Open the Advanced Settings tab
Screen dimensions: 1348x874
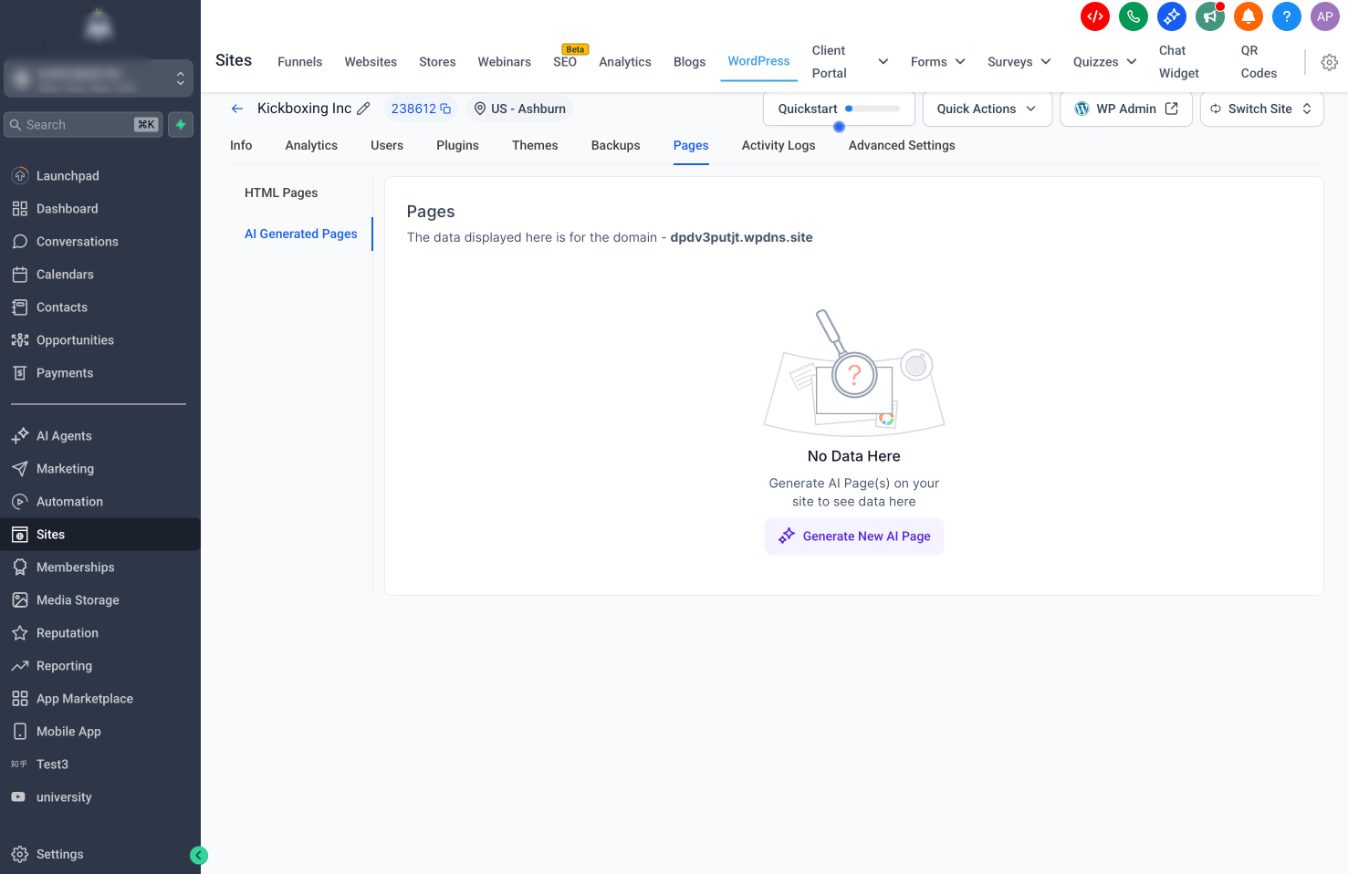pos(902,145)
